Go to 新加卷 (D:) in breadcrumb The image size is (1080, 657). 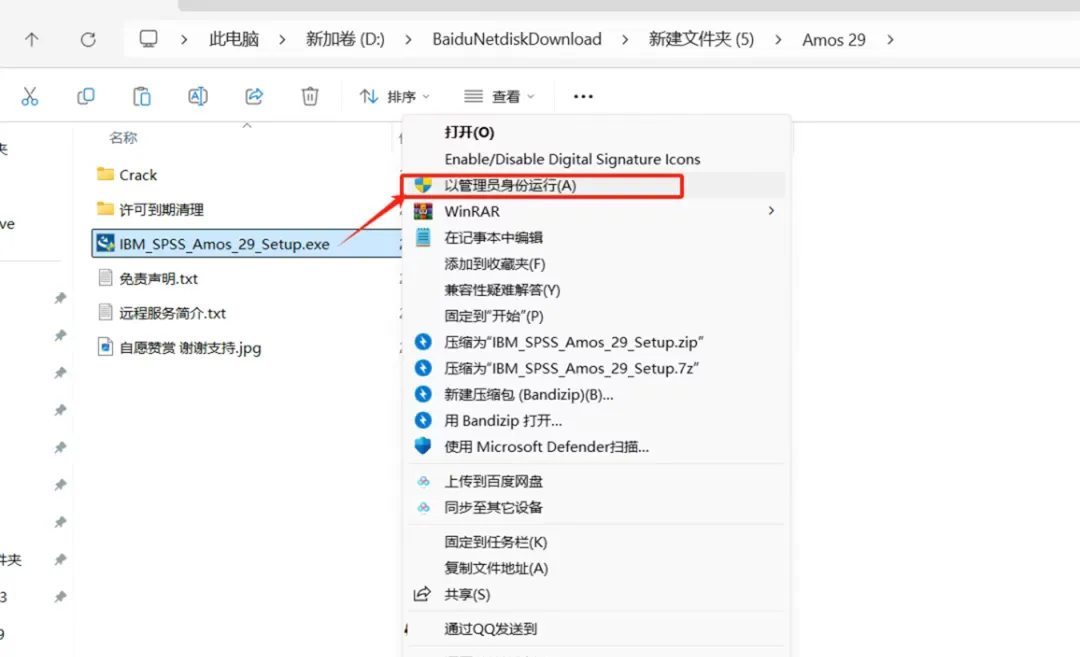(x=345, y=39)
